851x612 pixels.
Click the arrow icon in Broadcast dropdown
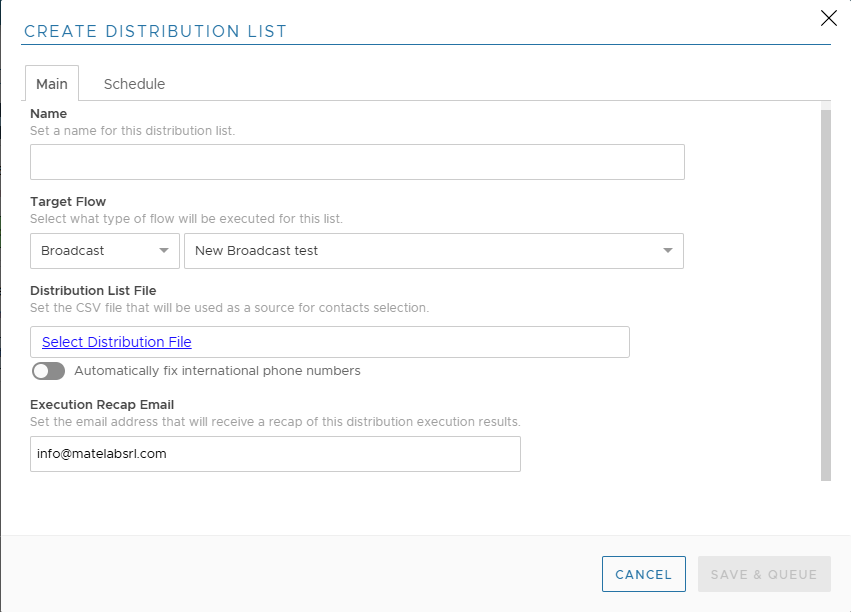tap(164, 251)
